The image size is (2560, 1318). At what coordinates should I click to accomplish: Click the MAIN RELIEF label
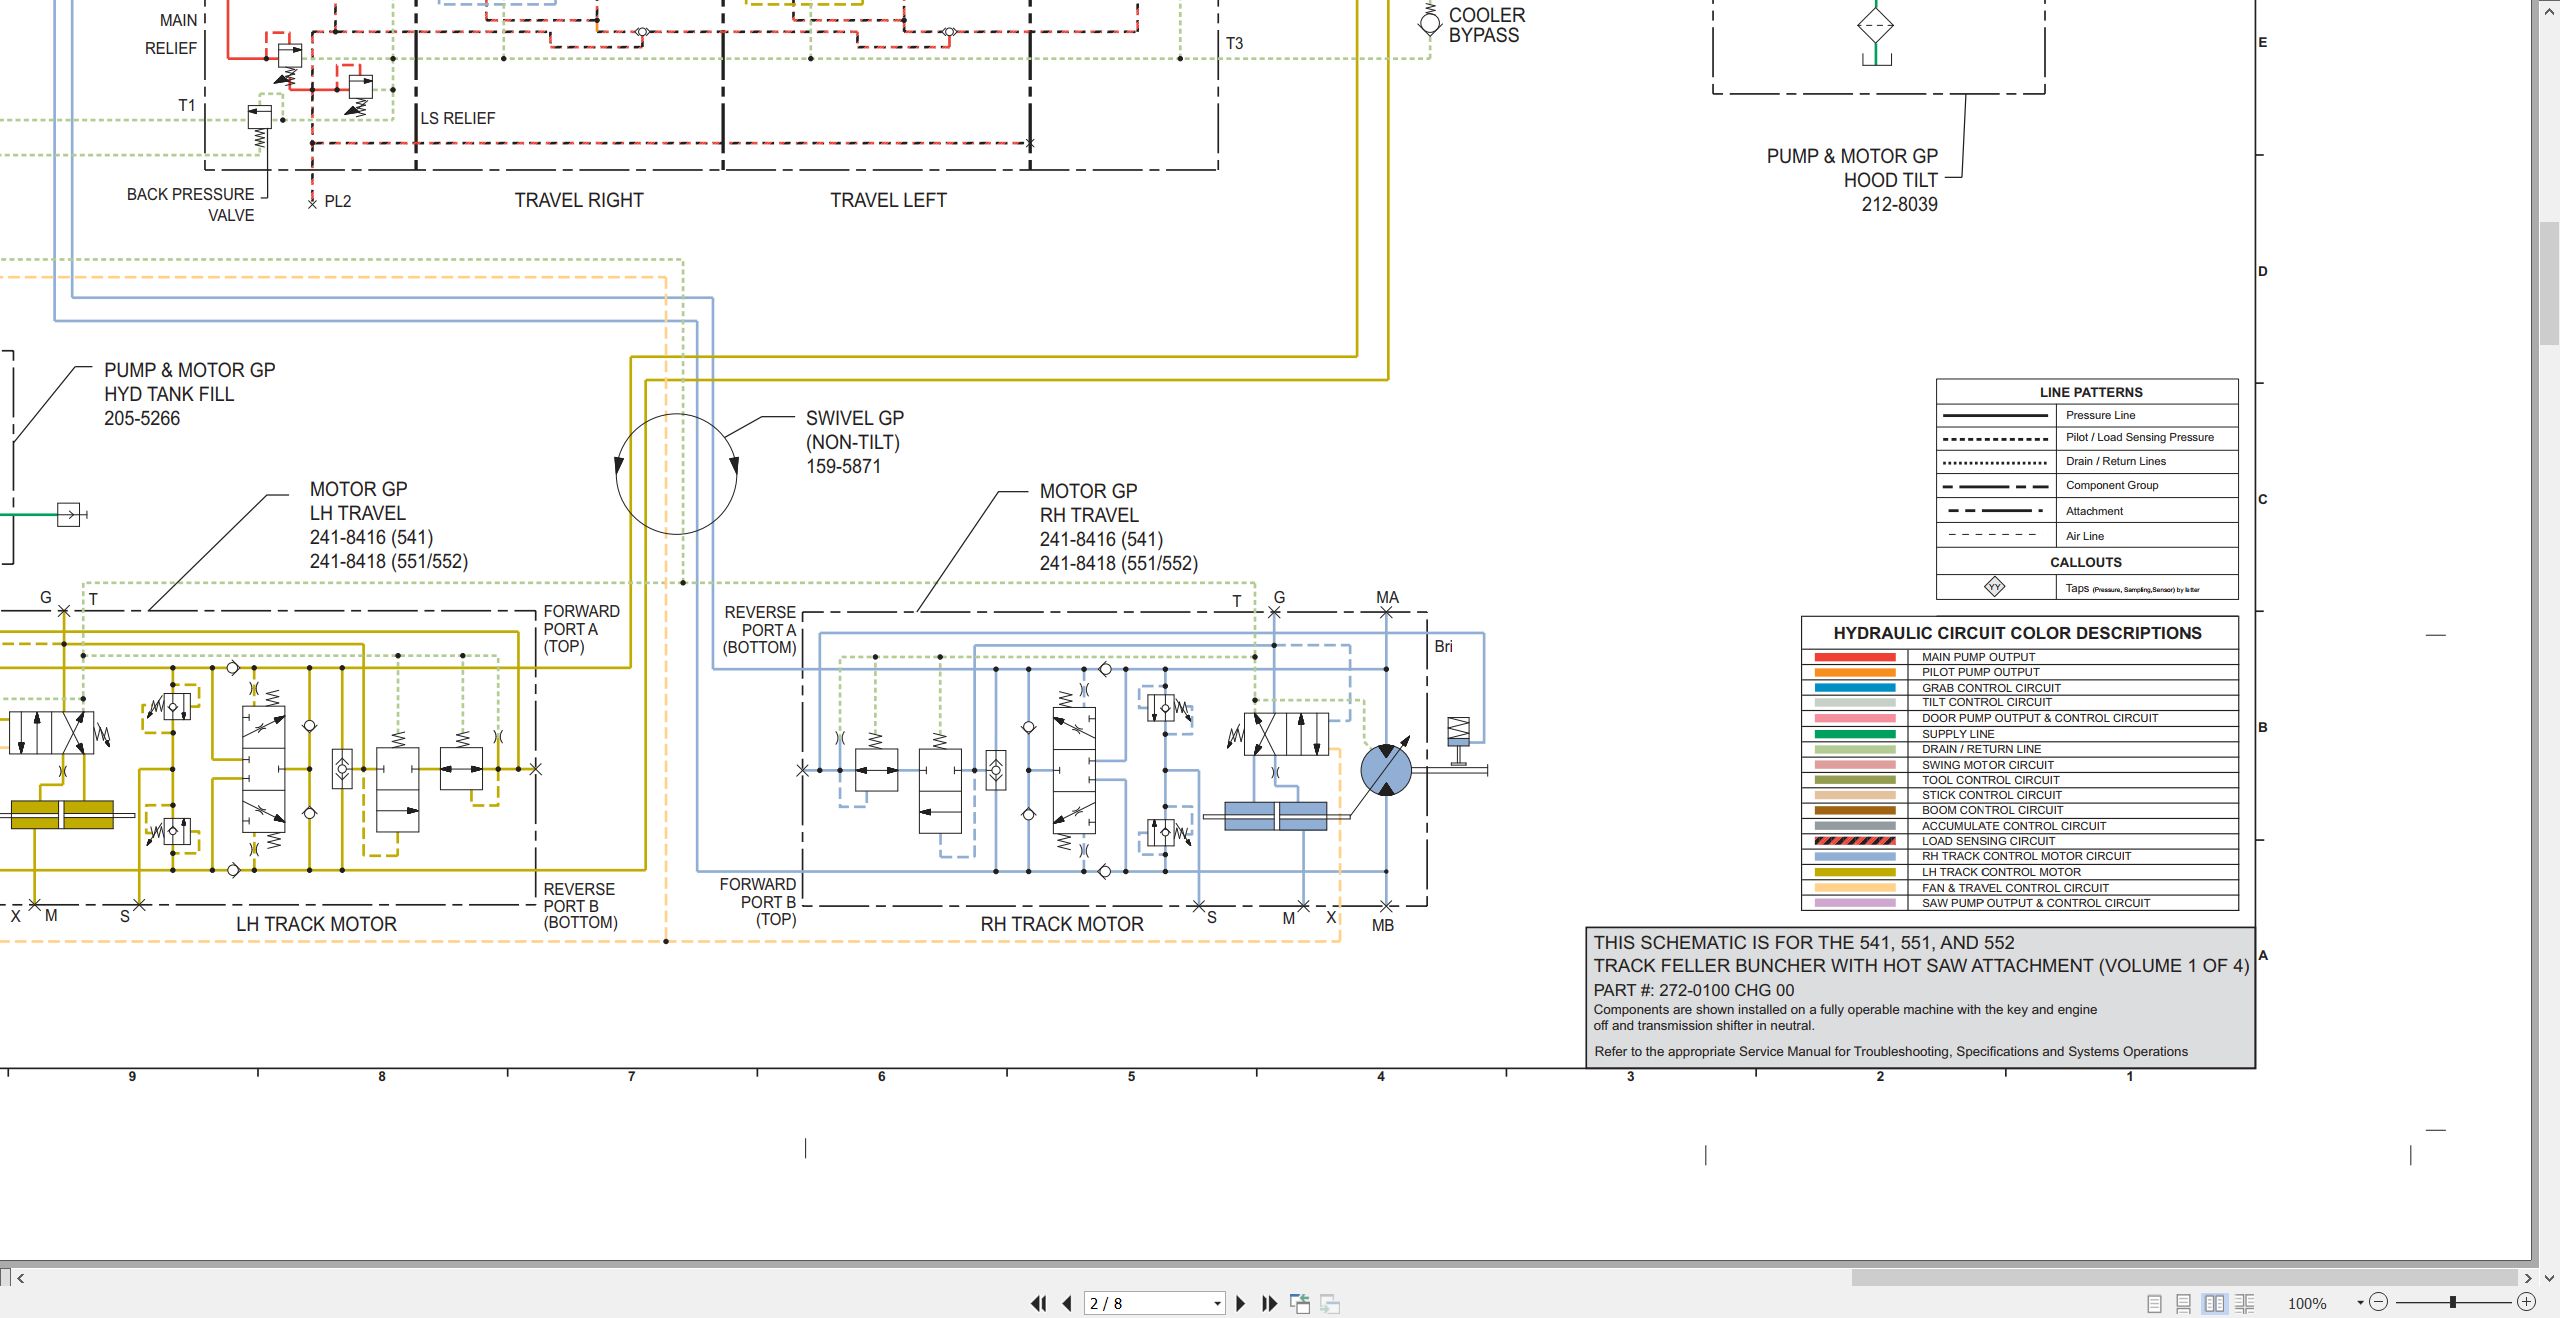(171, 34)
